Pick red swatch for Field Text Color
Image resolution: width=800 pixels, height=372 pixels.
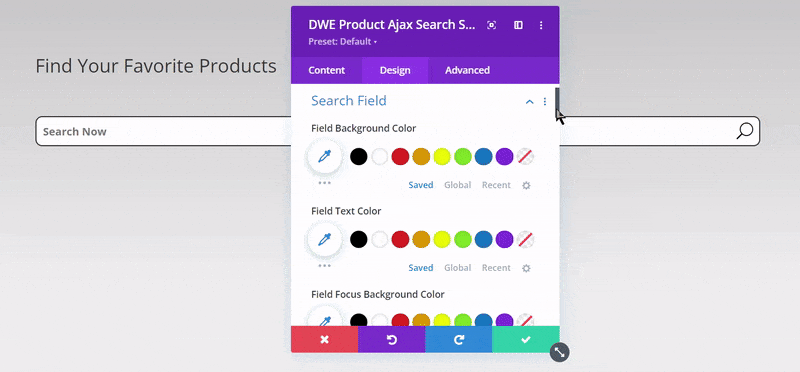click(401, 239)
